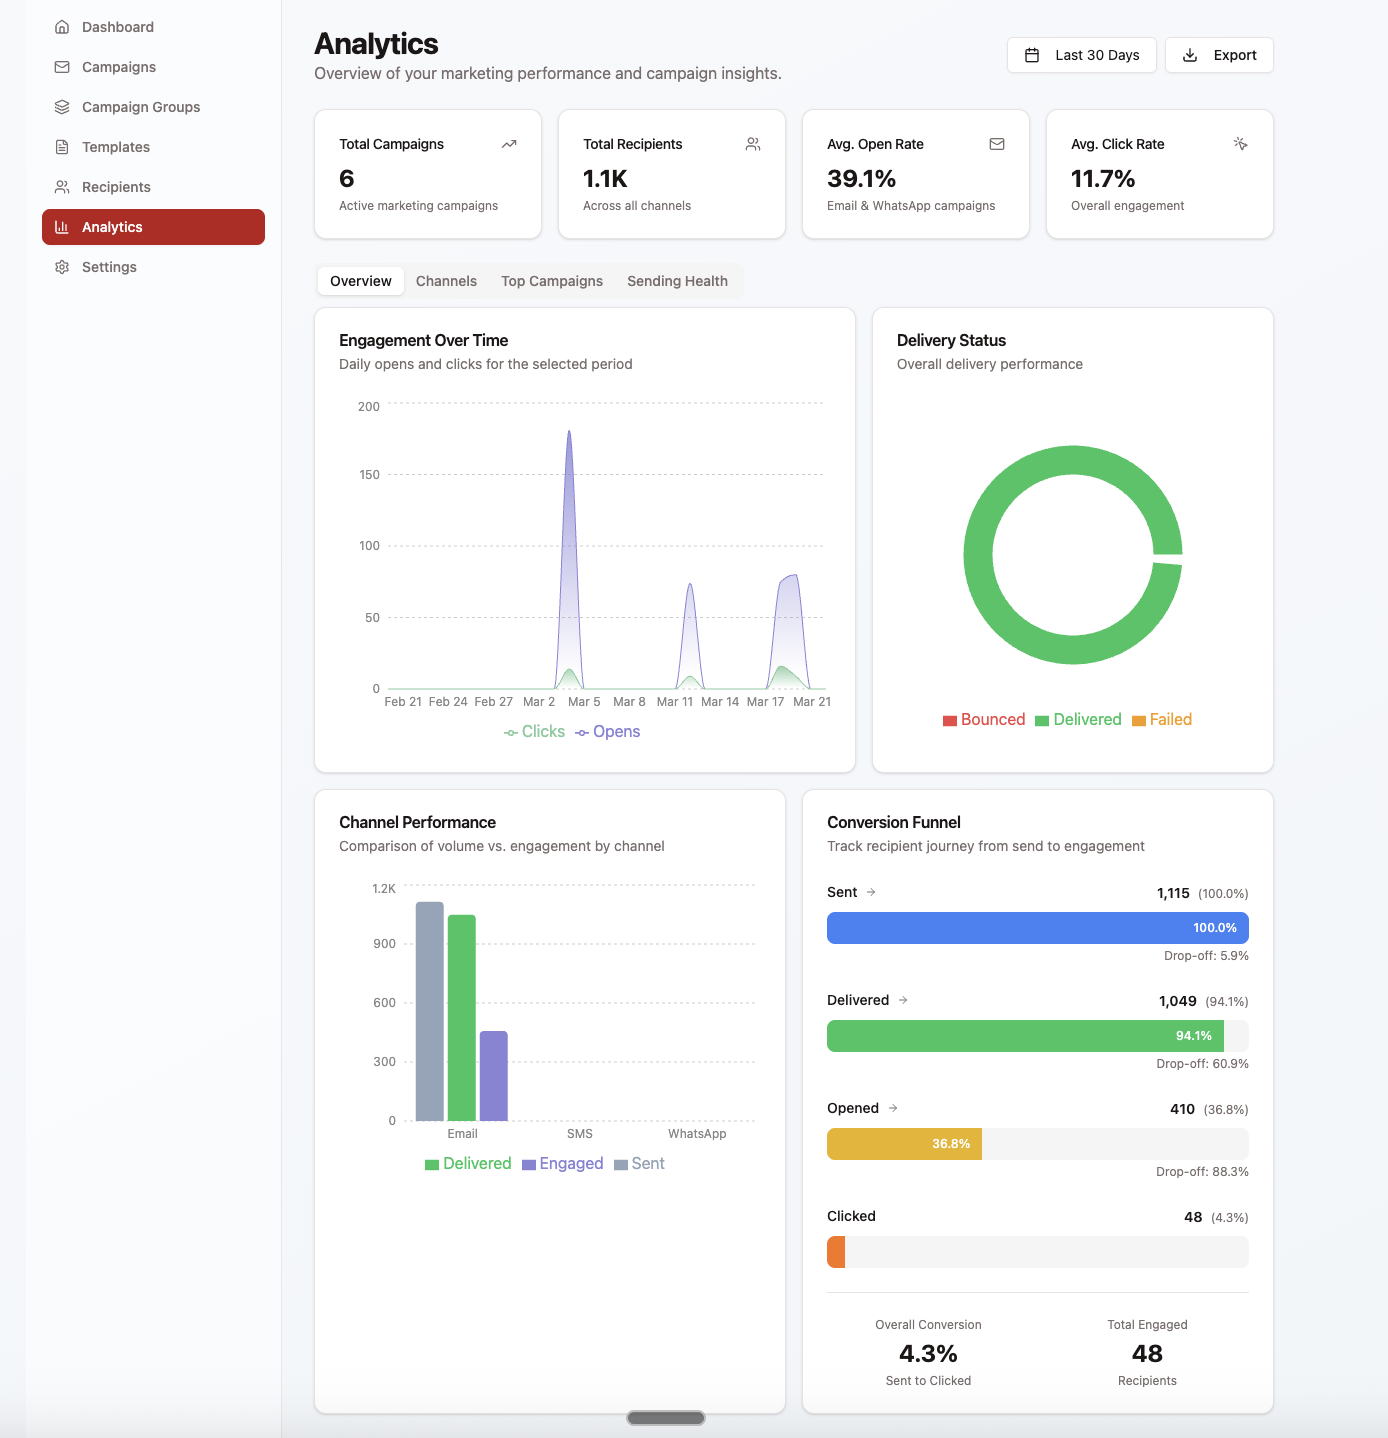Click the download icon on Export
Viewport: 1388px width, 1438px height.
(1190, 55)
